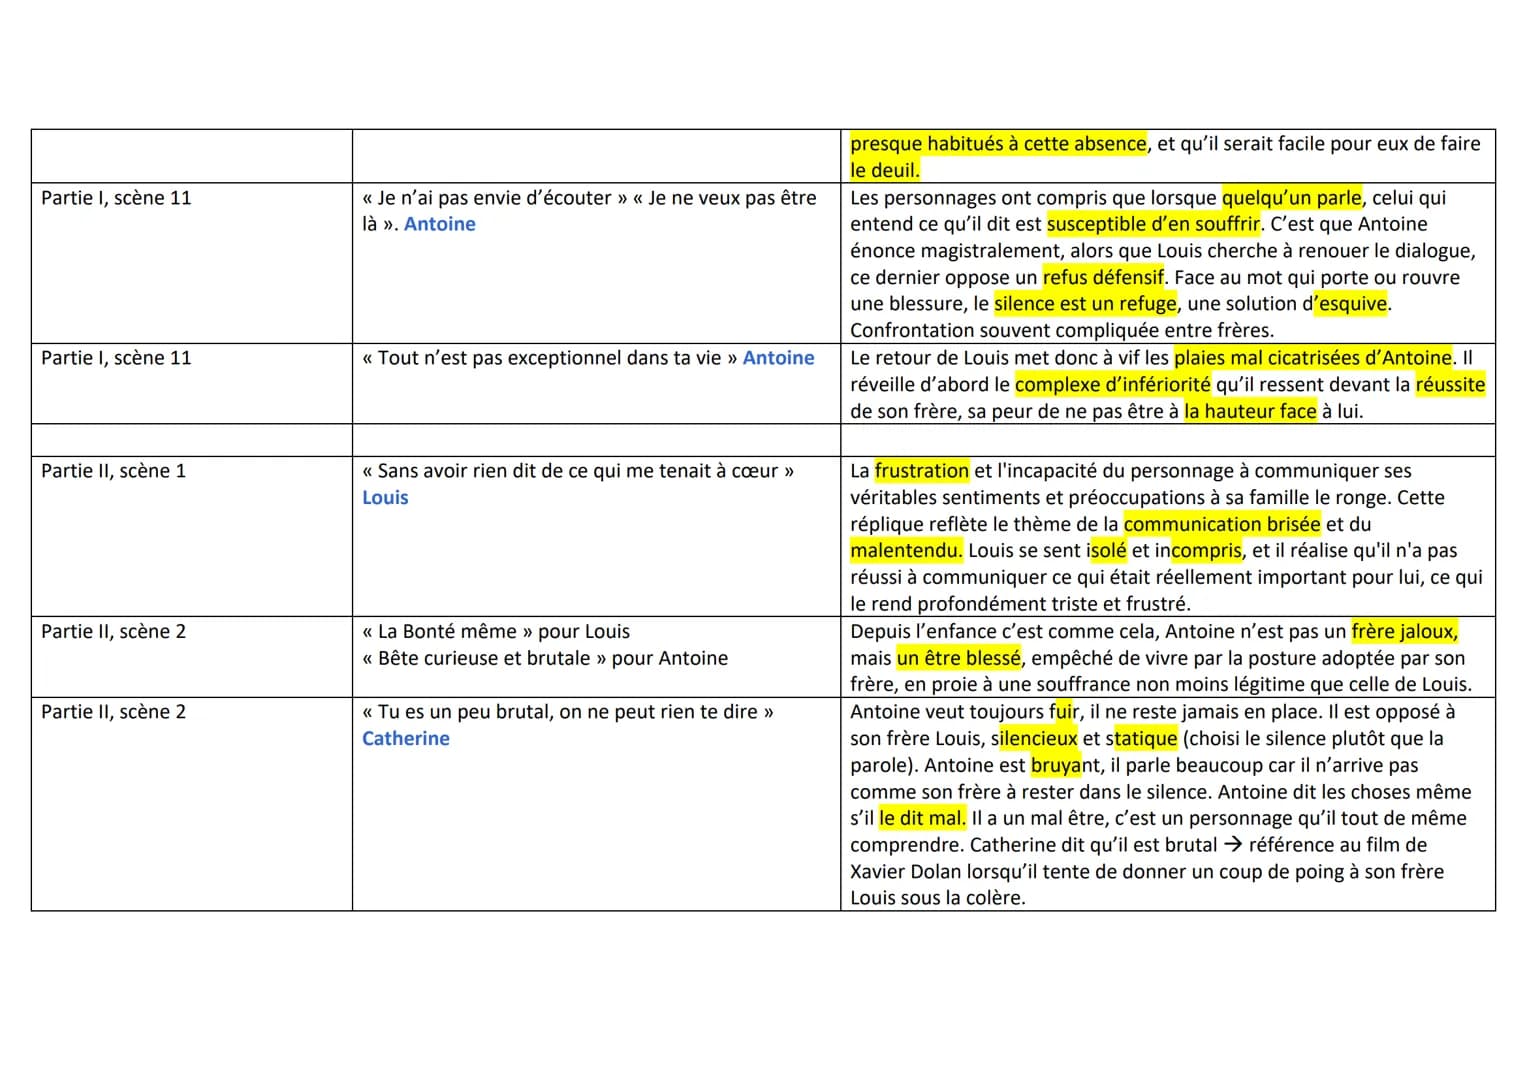Click highlighted phrase 'silence est un refuge'
Image resolution: width=1527 pixels, height=1080 pixels.
pos(1085,304)
